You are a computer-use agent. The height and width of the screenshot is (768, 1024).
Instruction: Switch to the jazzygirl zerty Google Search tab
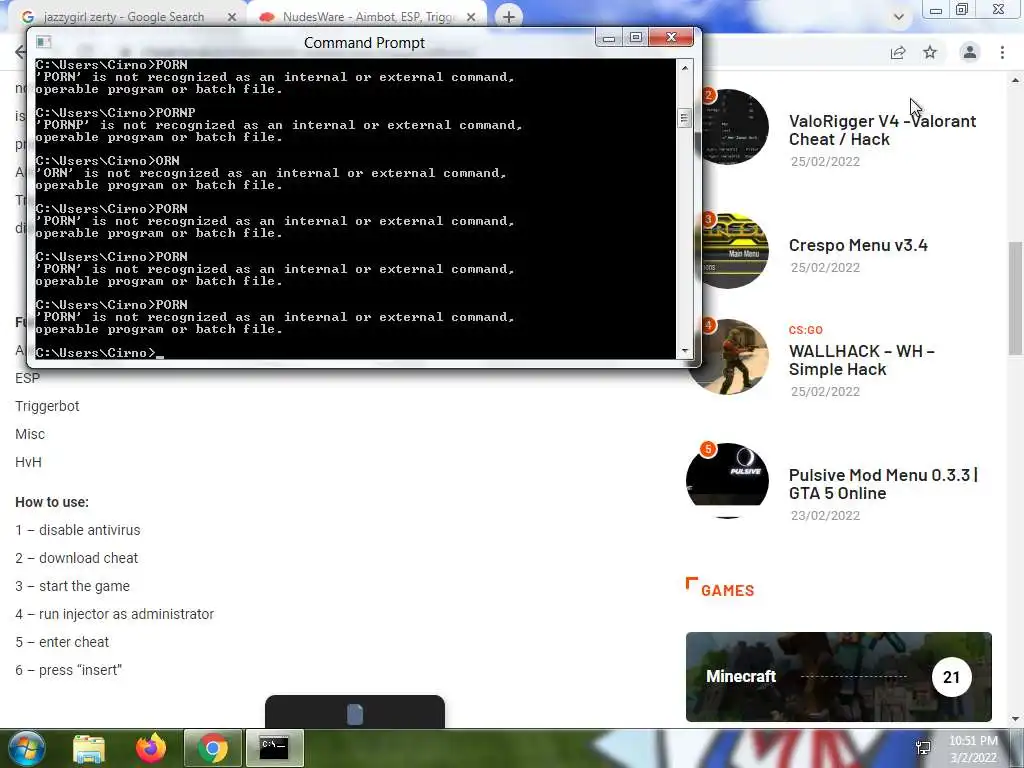tap(124, 17)
